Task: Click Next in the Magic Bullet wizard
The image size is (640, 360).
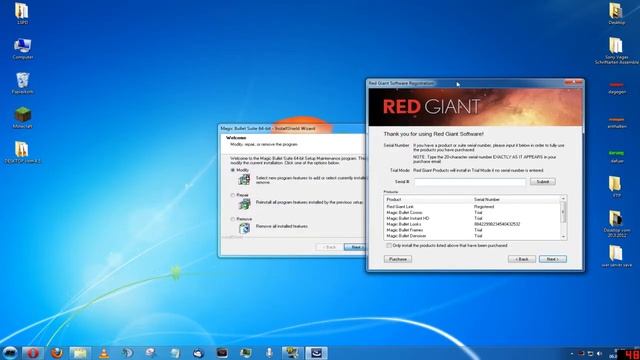Action: pyautogui.click(x=355, y=247)
